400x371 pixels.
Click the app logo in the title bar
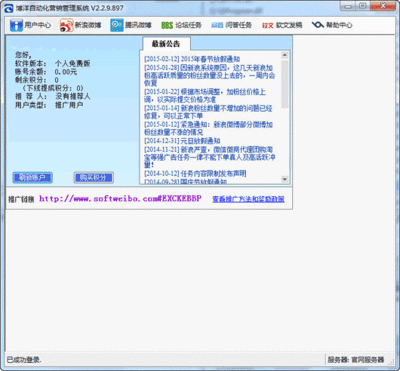pyautogui.click(x=9, y=8)
